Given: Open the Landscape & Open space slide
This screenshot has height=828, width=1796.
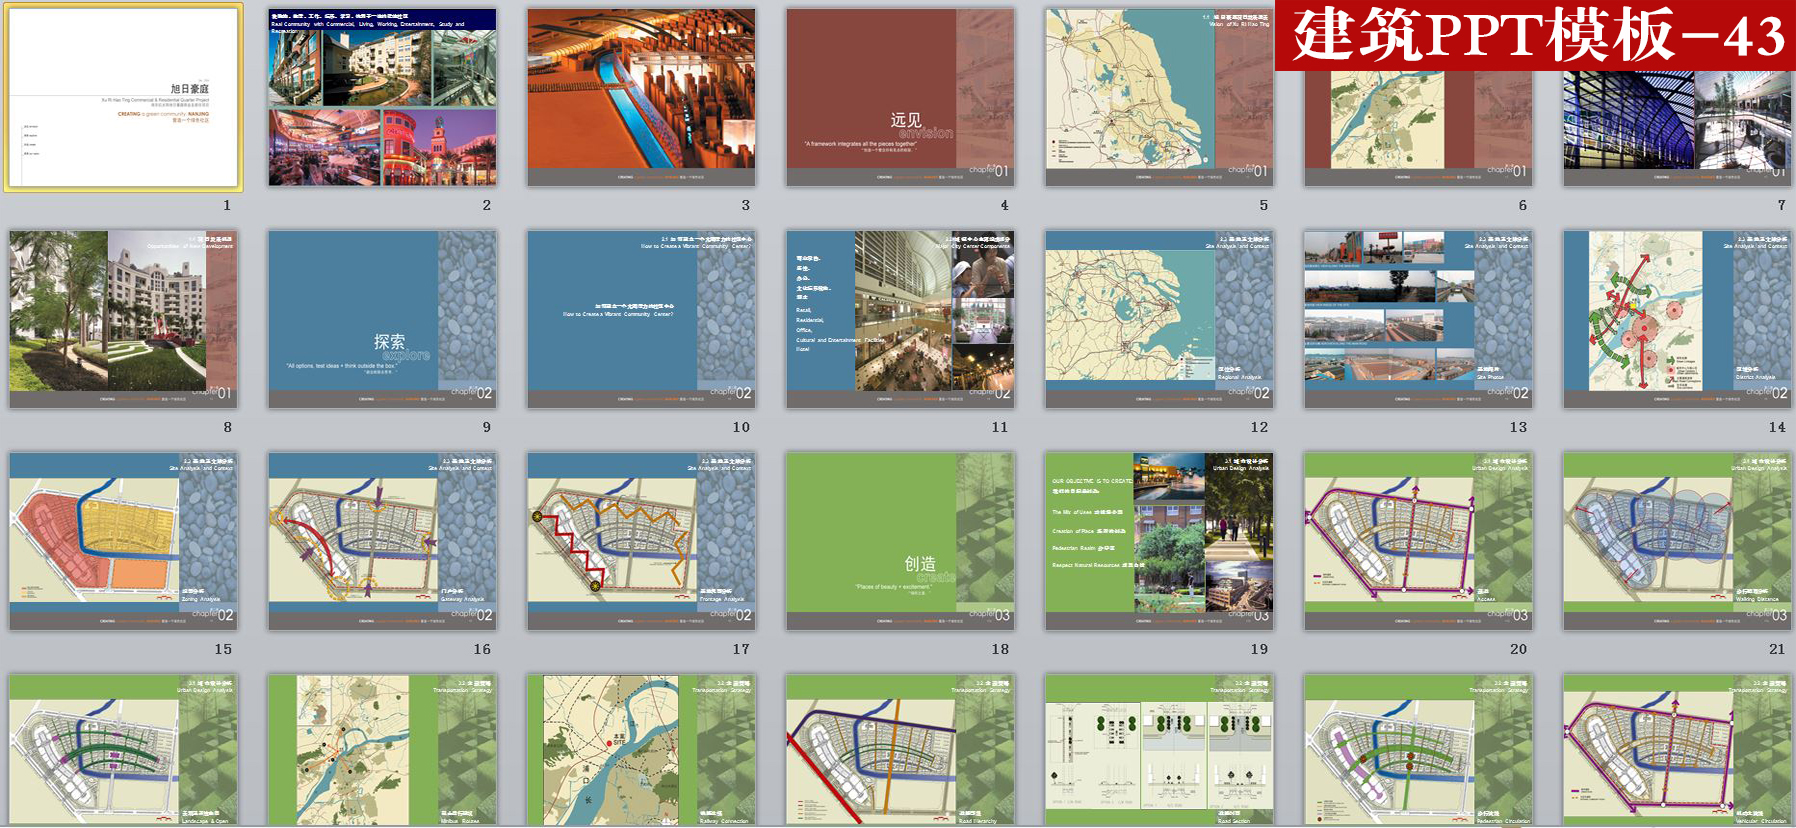Looking at the screenshot, I should tap(123, 750).
